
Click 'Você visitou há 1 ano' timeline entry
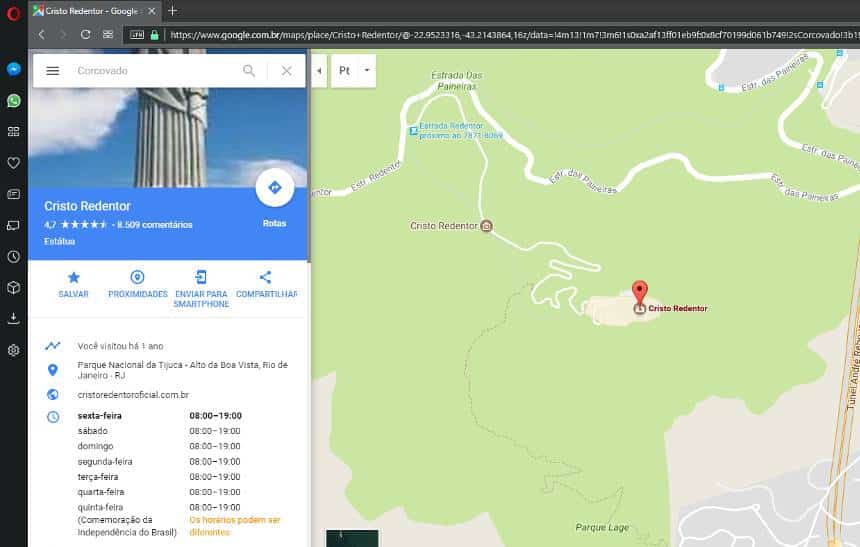pyautogui.click(x=120, y=346)
